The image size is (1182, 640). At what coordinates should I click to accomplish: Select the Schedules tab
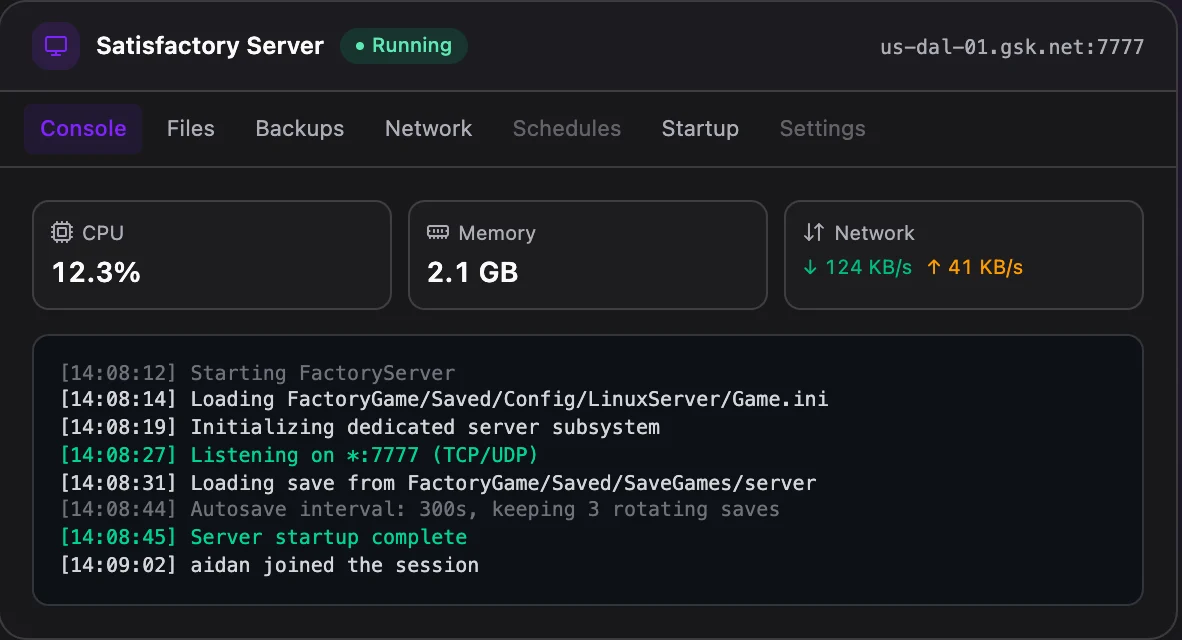[x=567, y=129]
